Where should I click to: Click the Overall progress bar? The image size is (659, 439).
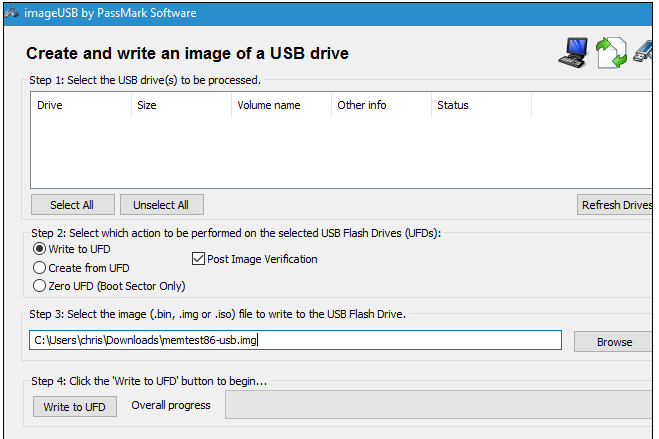pos(439,405)
